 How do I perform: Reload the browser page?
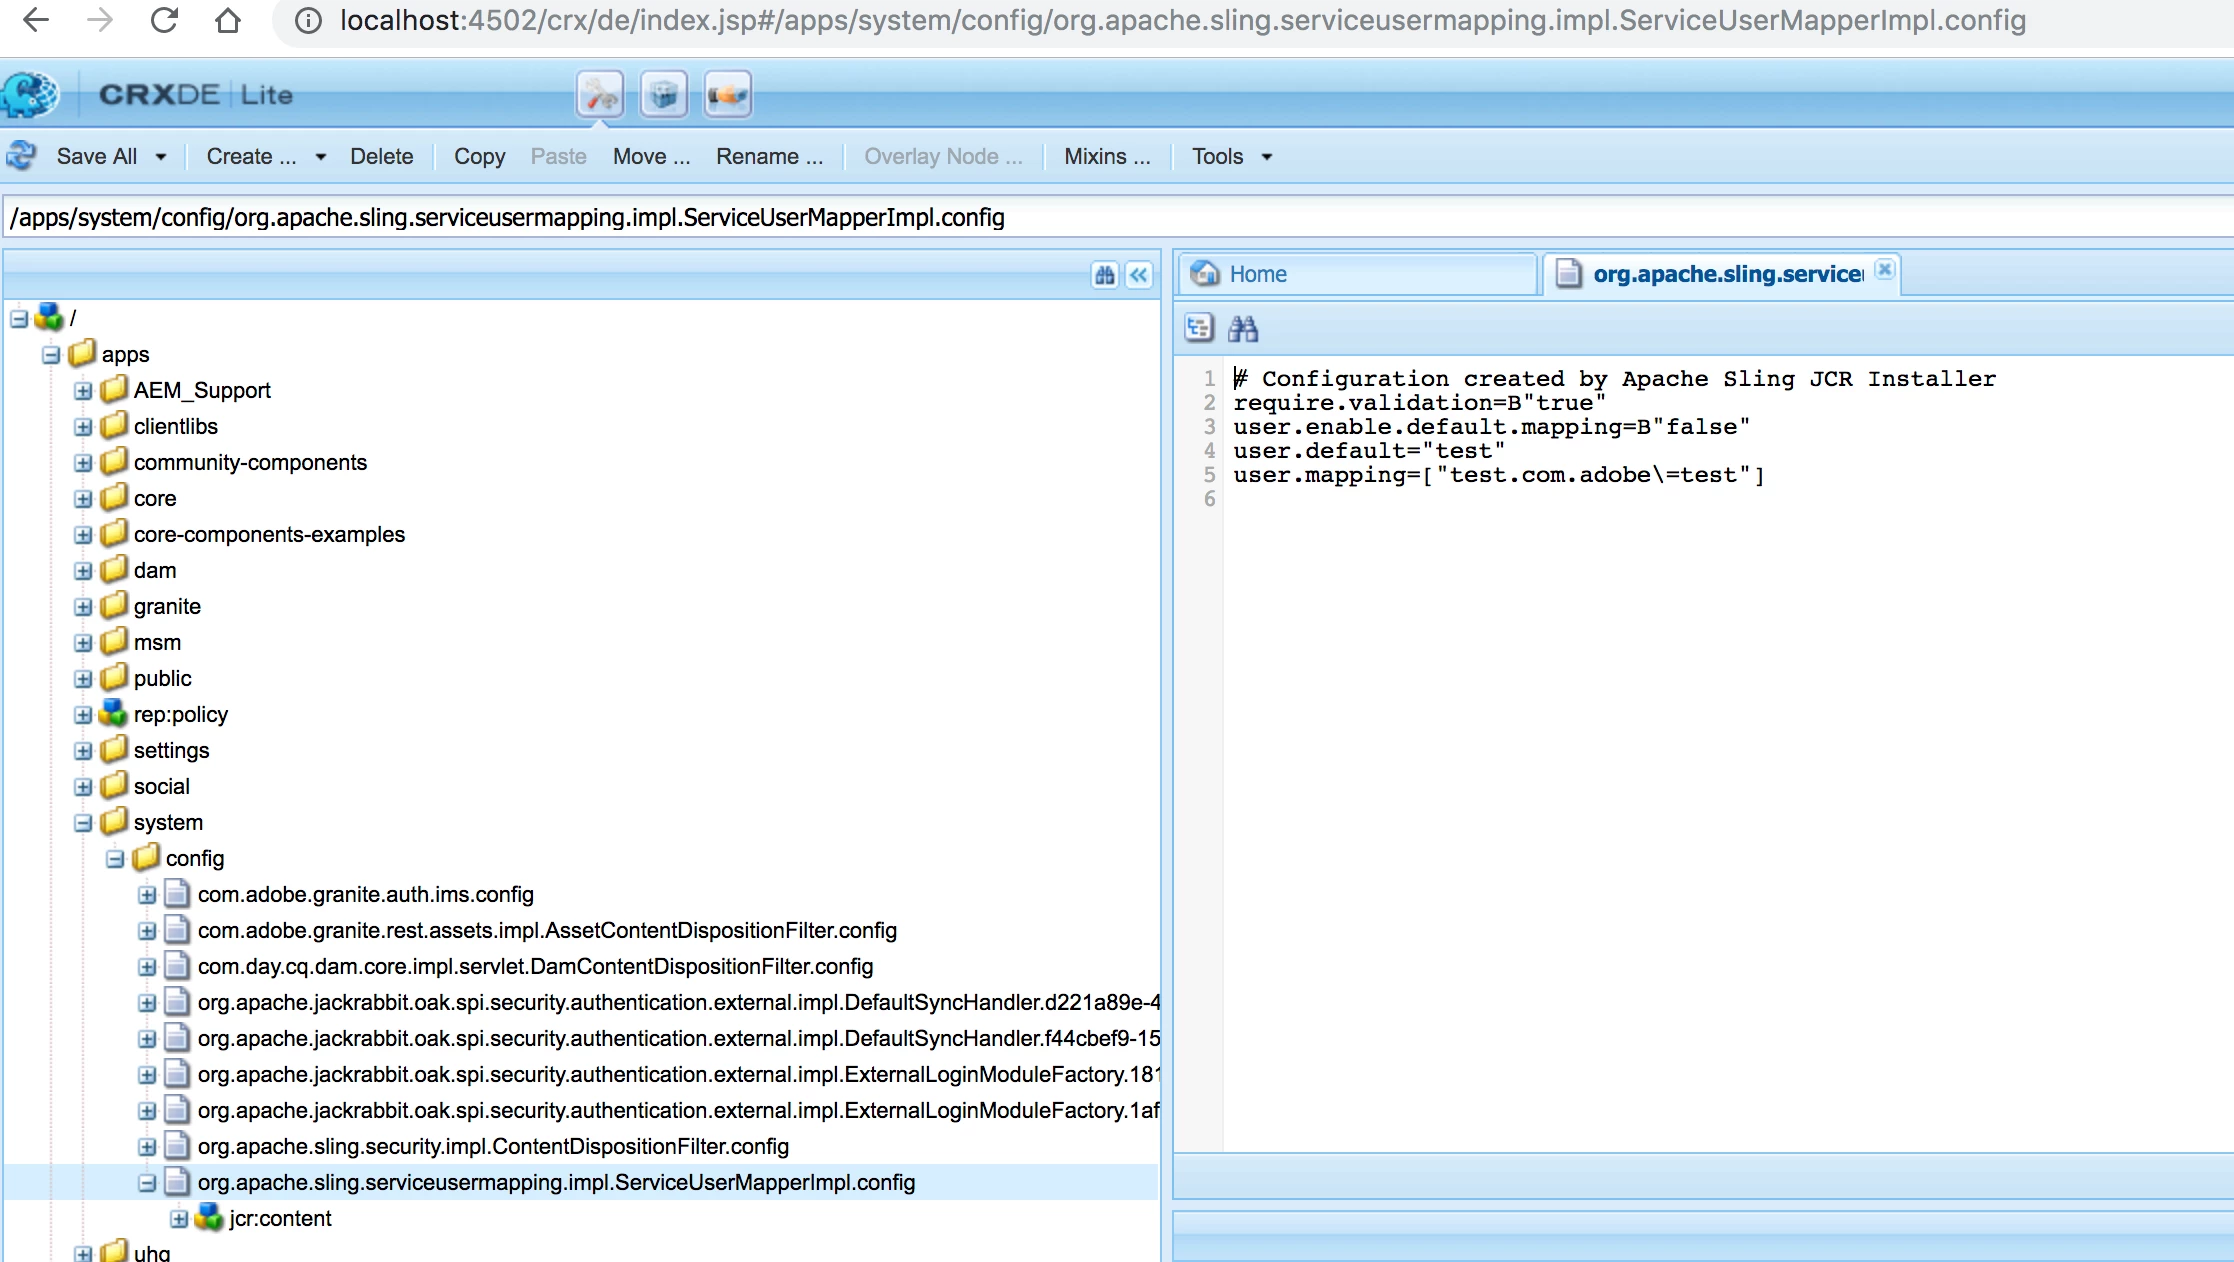point(164,20)
